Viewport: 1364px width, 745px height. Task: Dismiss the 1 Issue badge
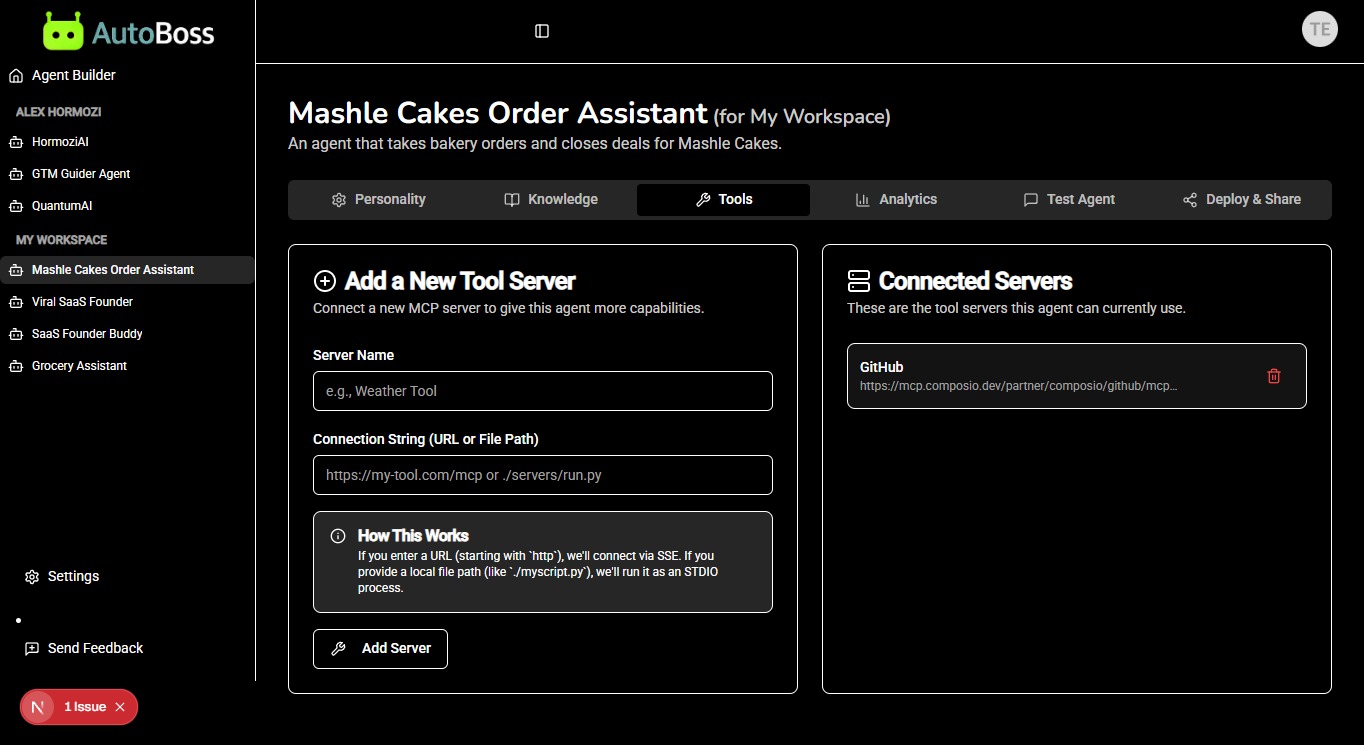point(120,707)
